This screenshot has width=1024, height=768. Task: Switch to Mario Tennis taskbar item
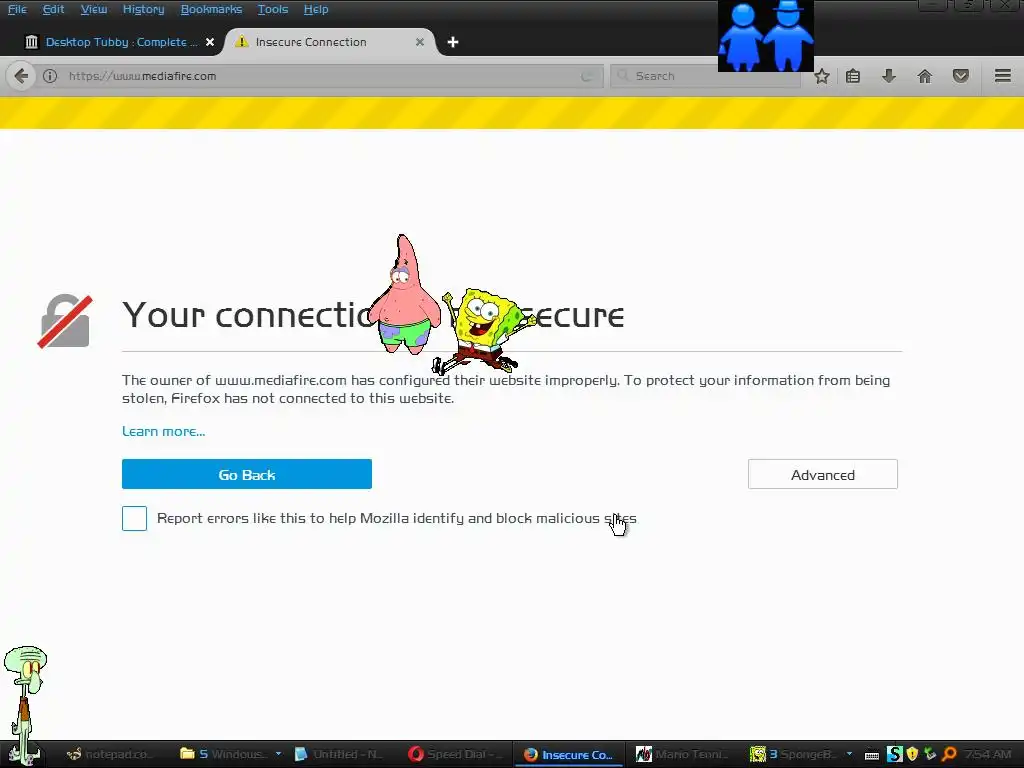[682, 755]
